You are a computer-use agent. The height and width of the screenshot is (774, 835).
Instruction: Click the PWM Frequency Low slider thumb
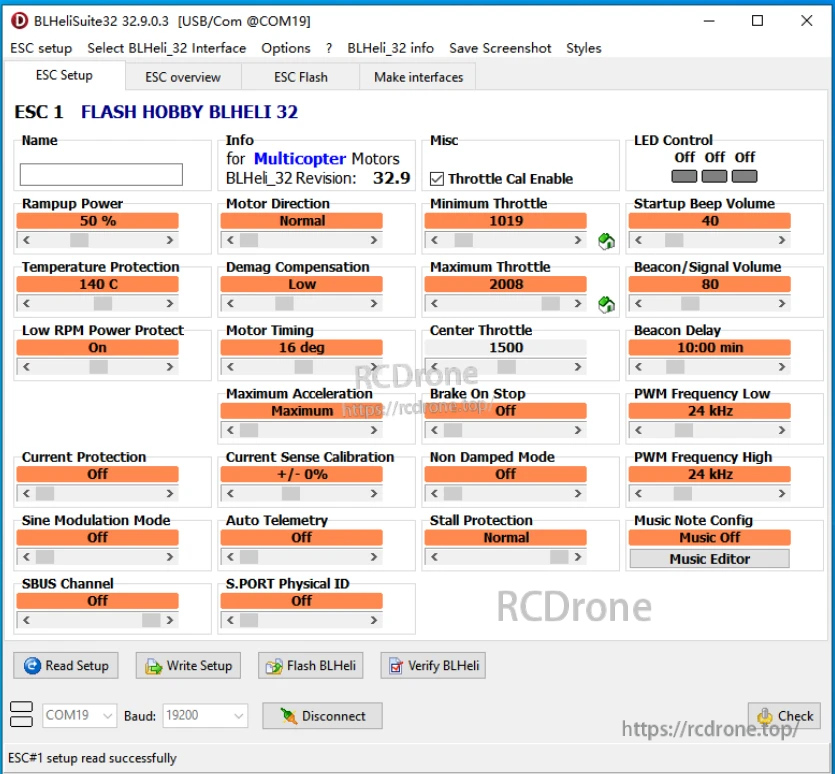pyautogui.click(x=684, y=430)
